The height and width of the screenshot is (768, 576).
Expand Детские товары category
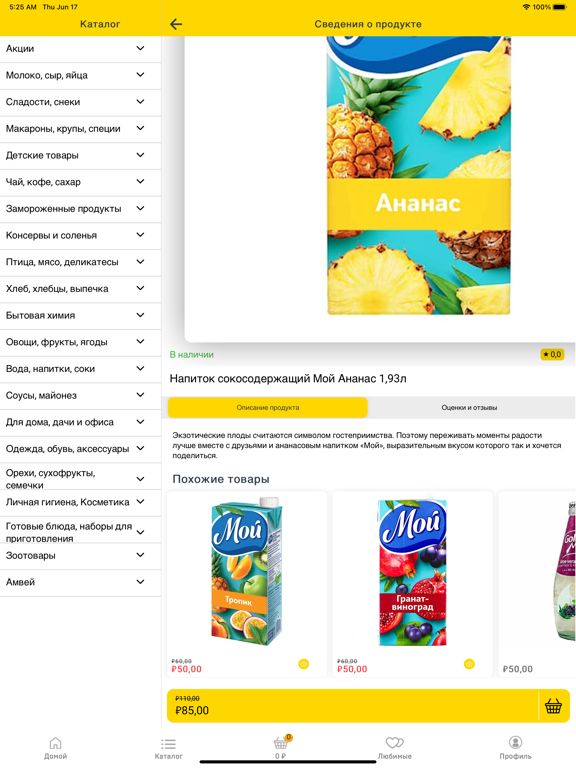point(80,155)
